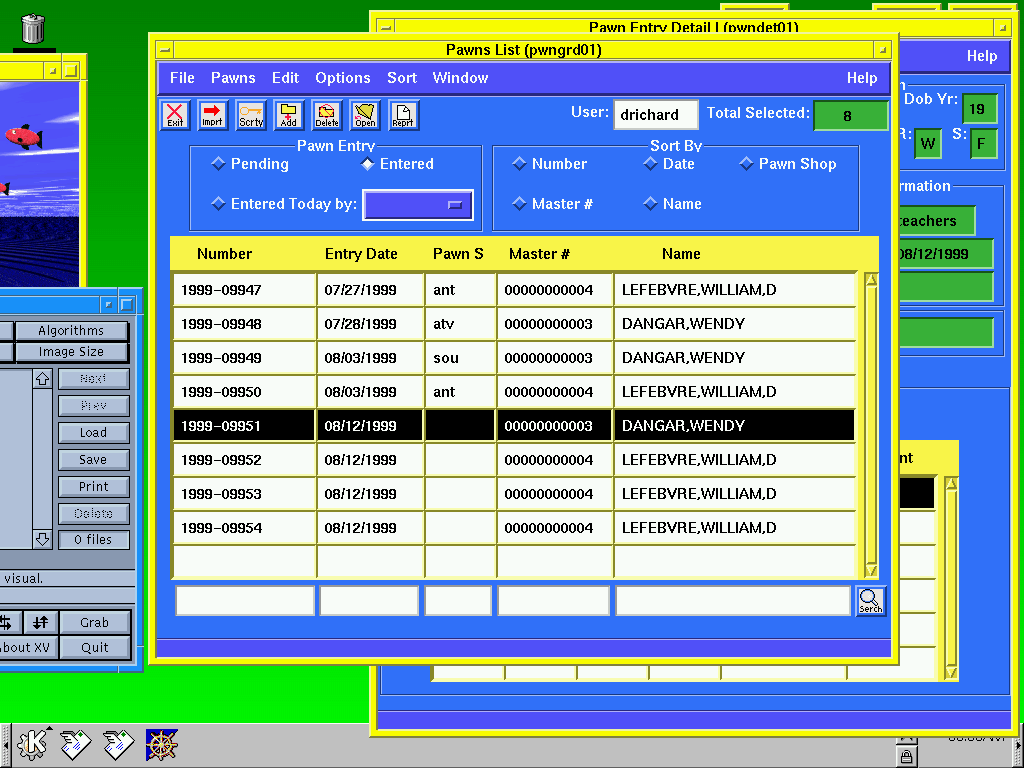Click the Reprint document icon
This screenshot has width=1024, height=768.
pos(403,116)
